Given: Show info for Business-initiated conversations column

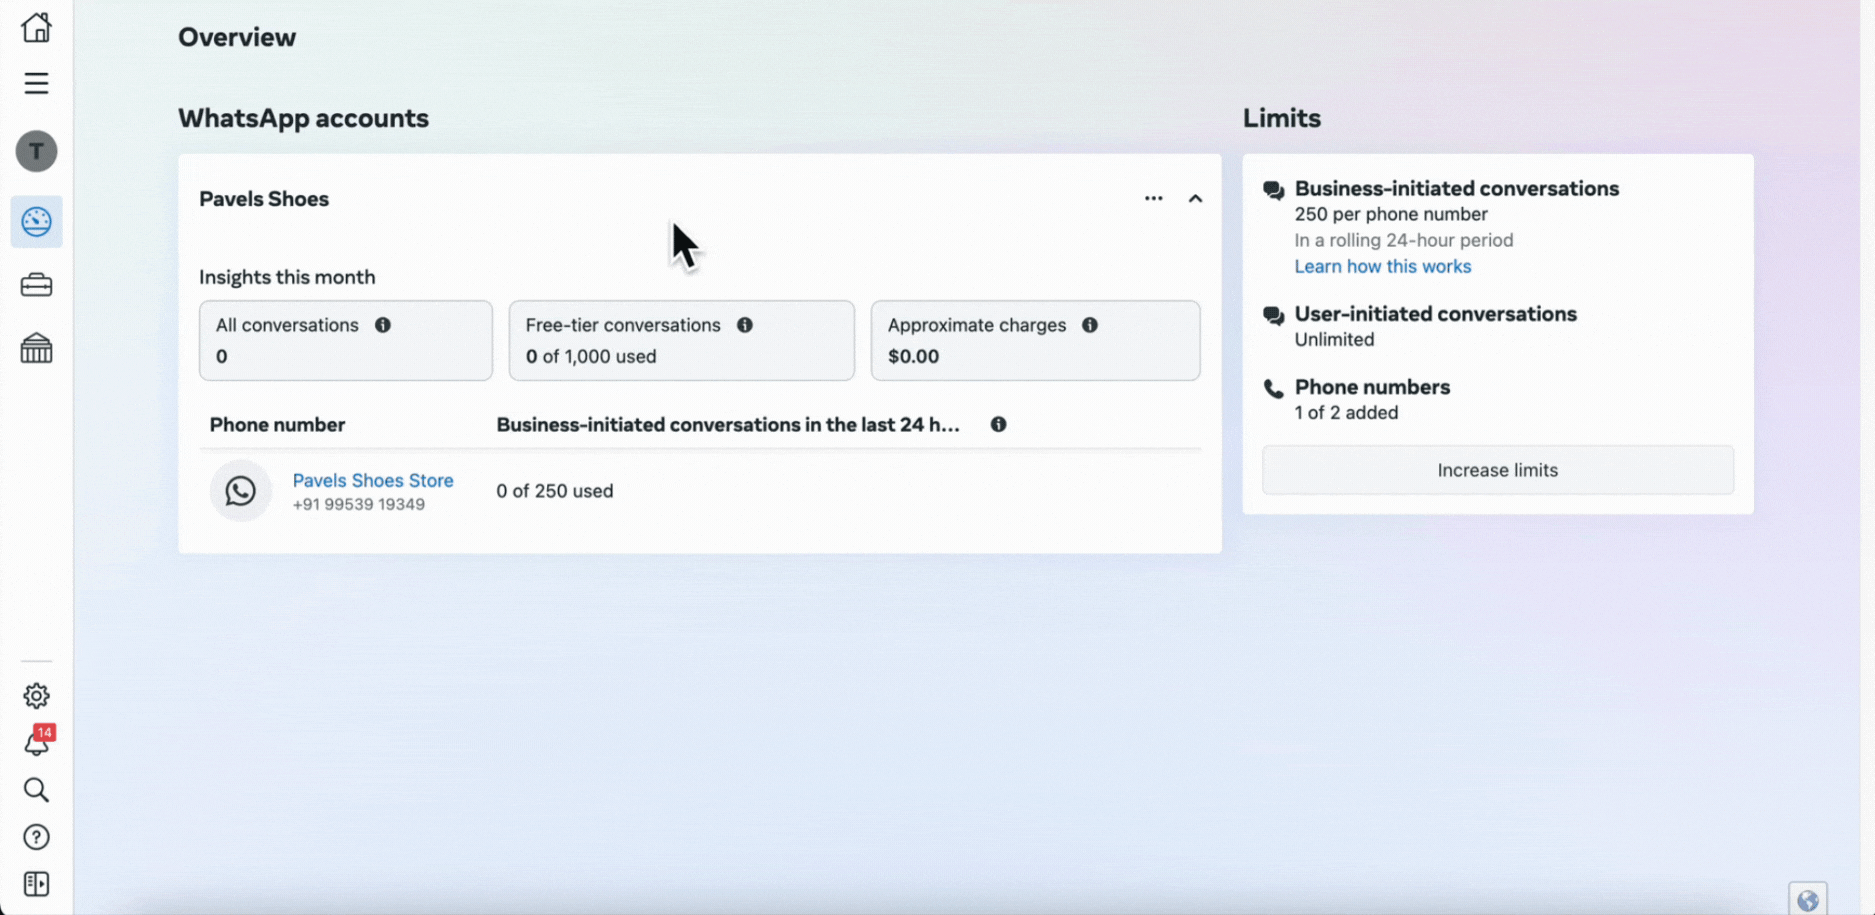Looking at the screenshot, I should tap(998, 425).
